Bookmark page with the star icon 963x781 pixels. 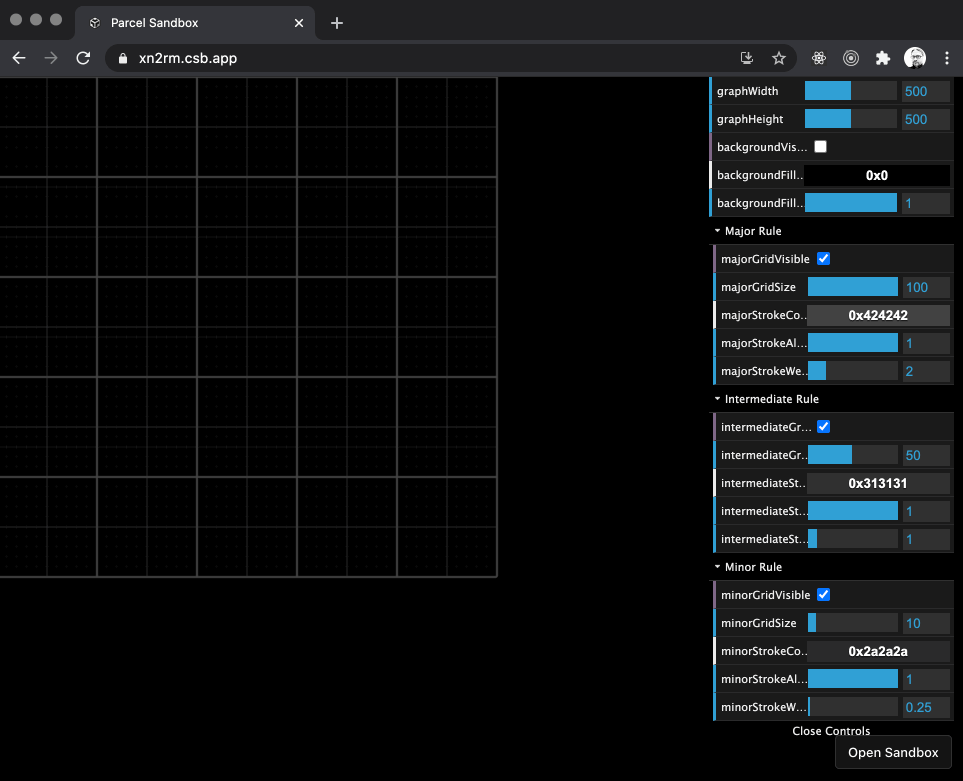pyautogui.click(x=779, y=58)
